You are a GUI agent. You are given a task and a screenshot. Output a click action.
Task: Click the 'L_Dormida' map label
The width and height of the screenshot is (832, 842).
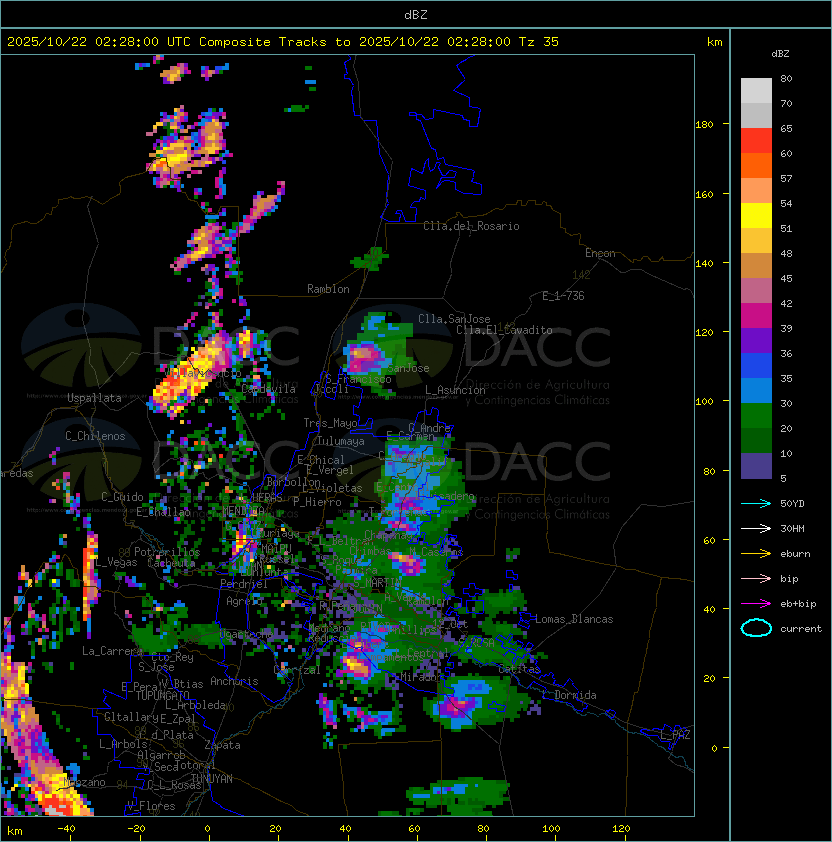click(569, 695)
